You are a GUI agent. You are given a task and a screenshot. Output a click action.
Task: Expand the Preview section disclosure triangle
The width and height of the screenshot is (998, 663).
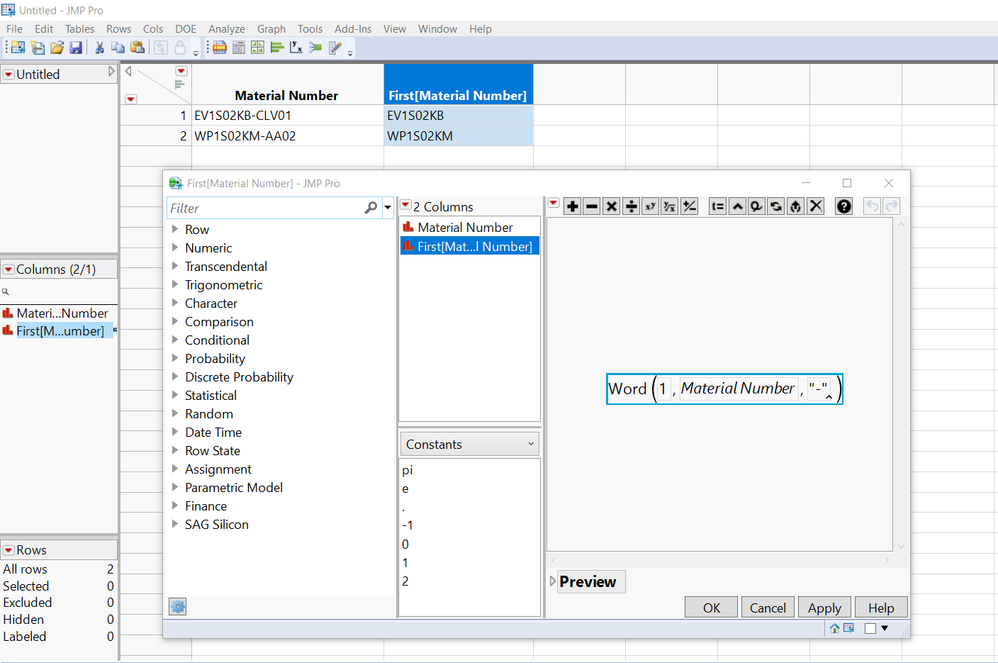(x=552, y=581)
